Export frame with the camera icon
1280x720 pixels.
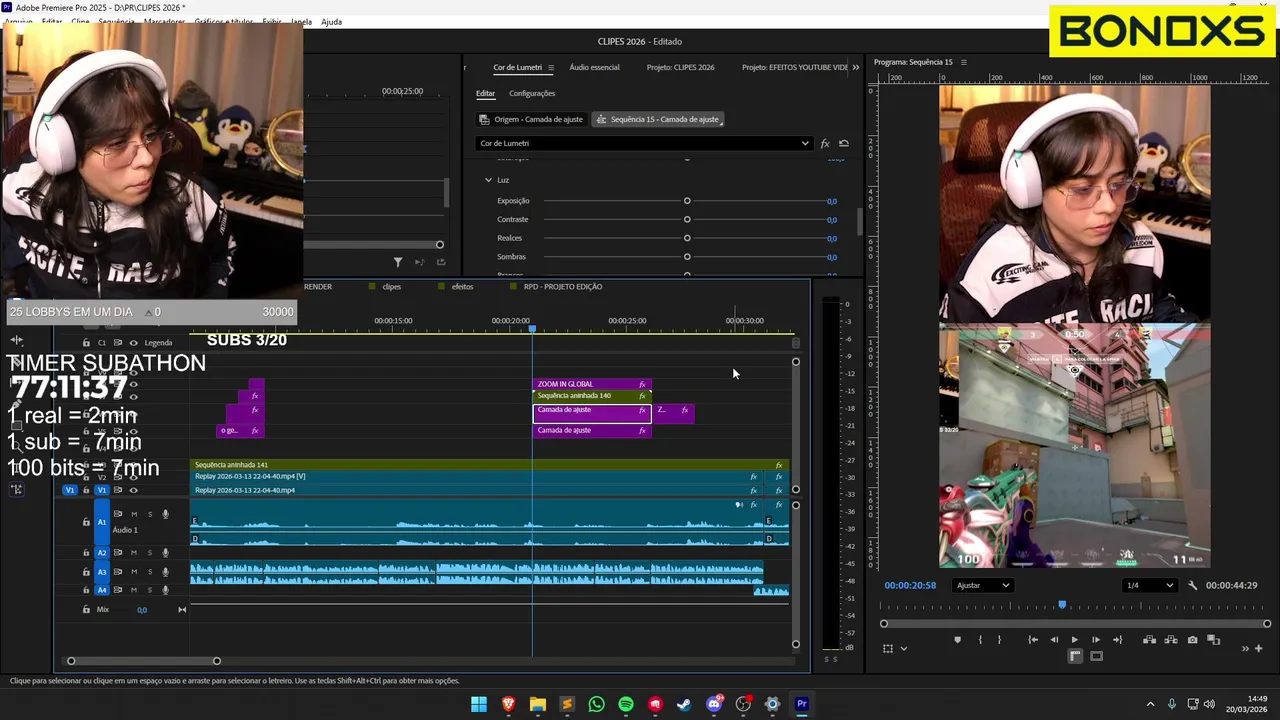(x=1192, y=640)
